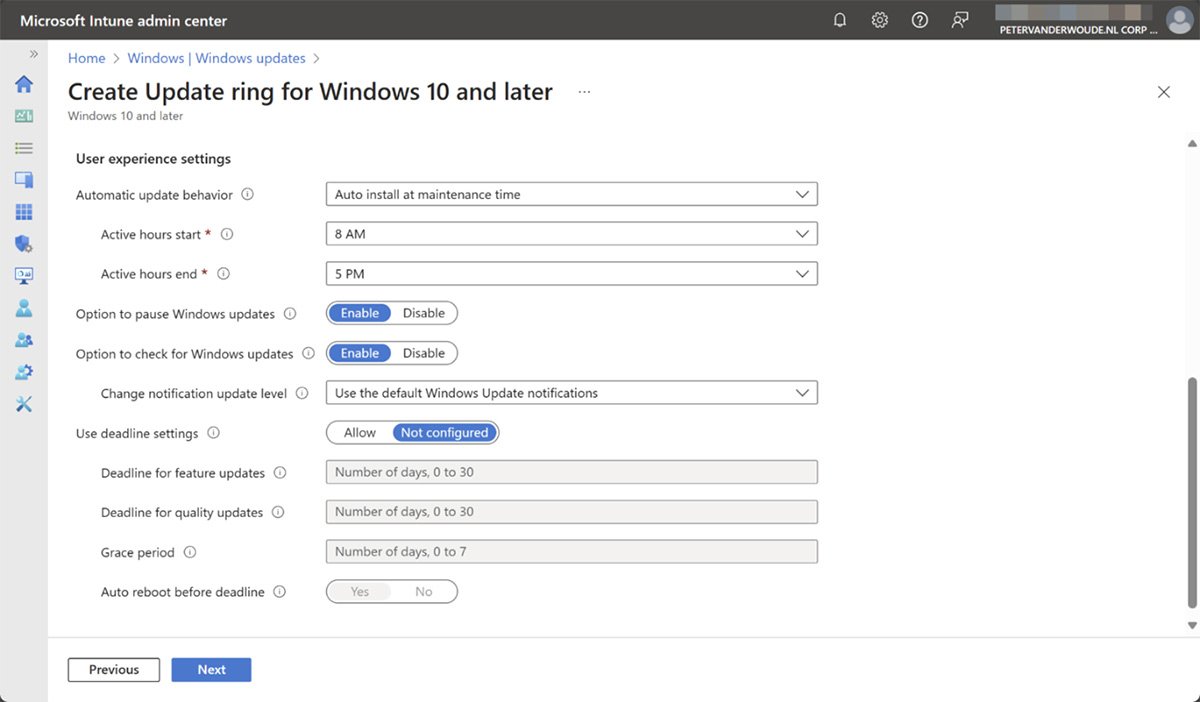The image size is (1200, 702).
Task: Open Dashboard icon in left sidebar
Action: (x=24, y=116)
